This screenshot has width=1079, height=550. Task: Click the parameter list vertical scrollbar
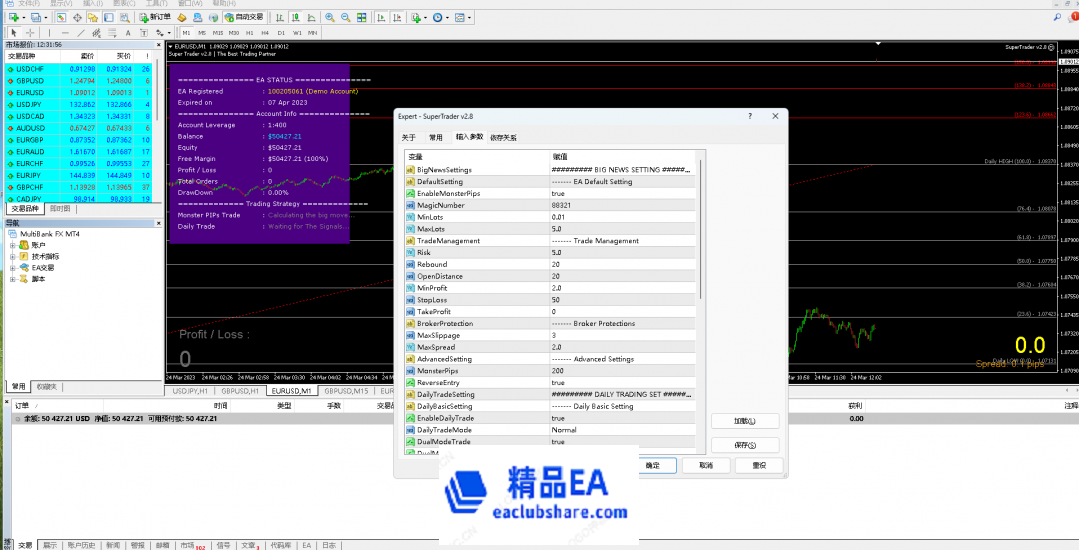tap(701, 229)
